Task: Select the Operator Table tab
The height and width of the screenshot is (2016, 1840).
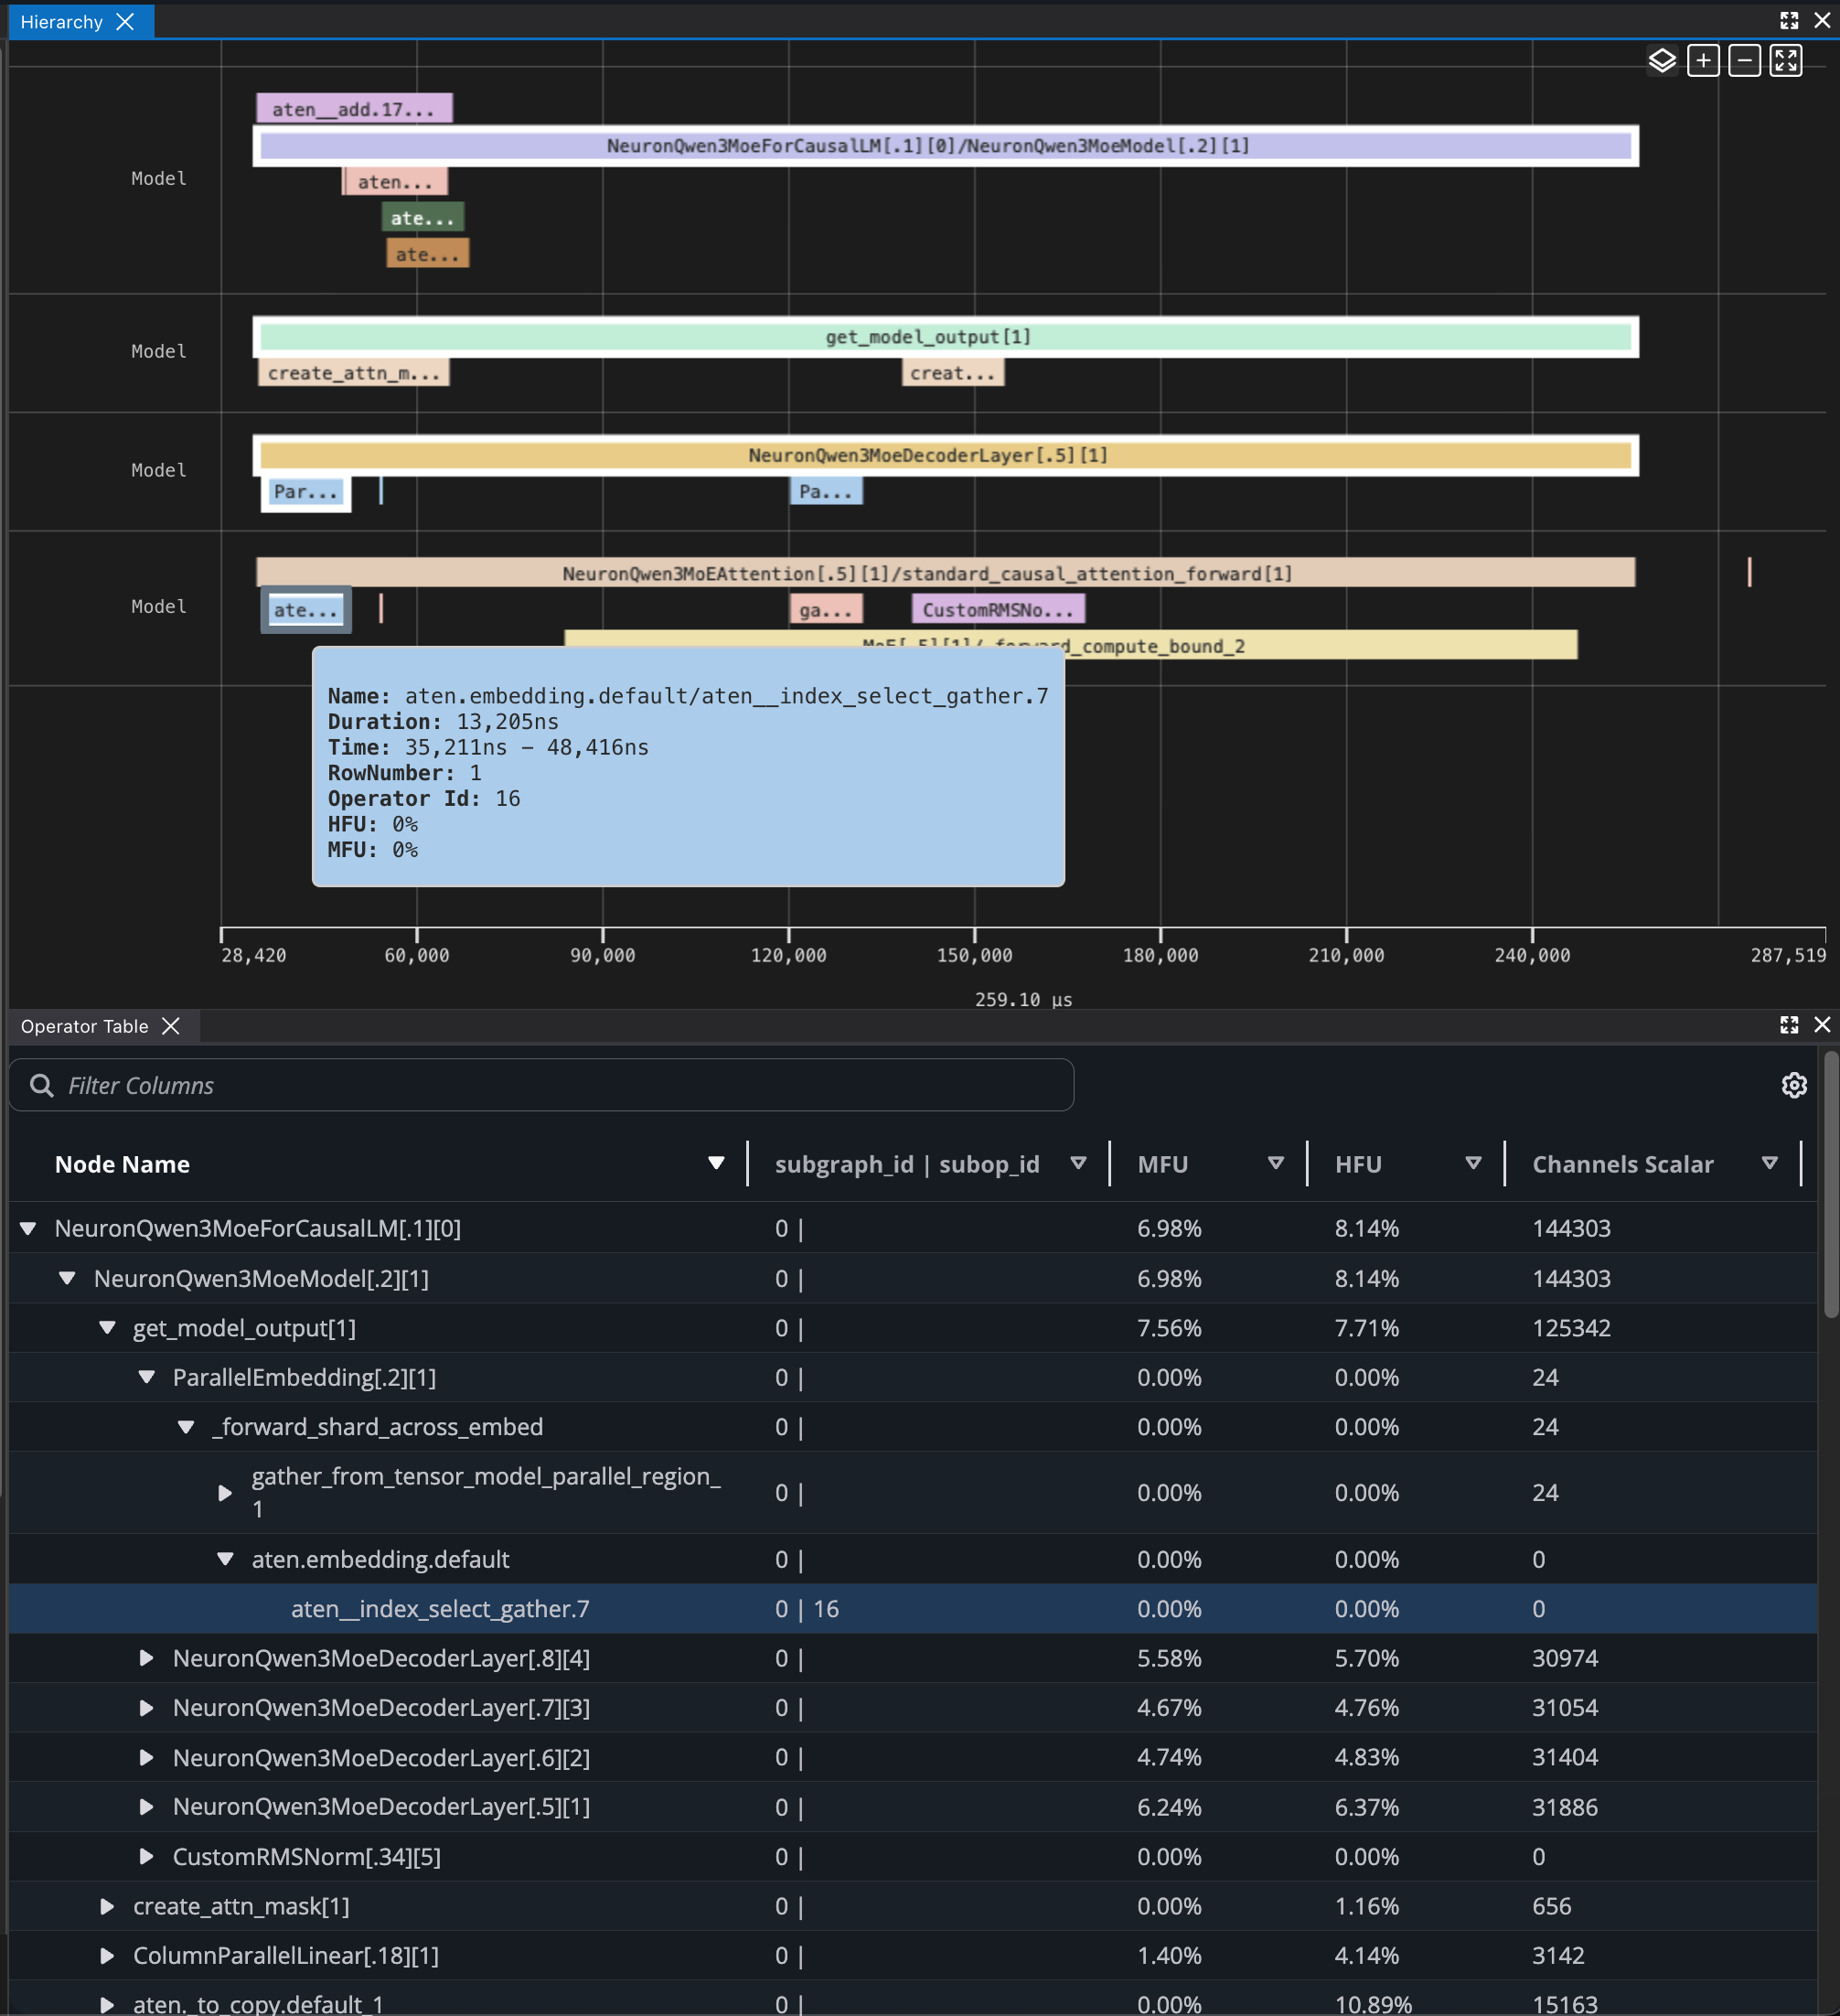Action: click(x=85, y=1025)
